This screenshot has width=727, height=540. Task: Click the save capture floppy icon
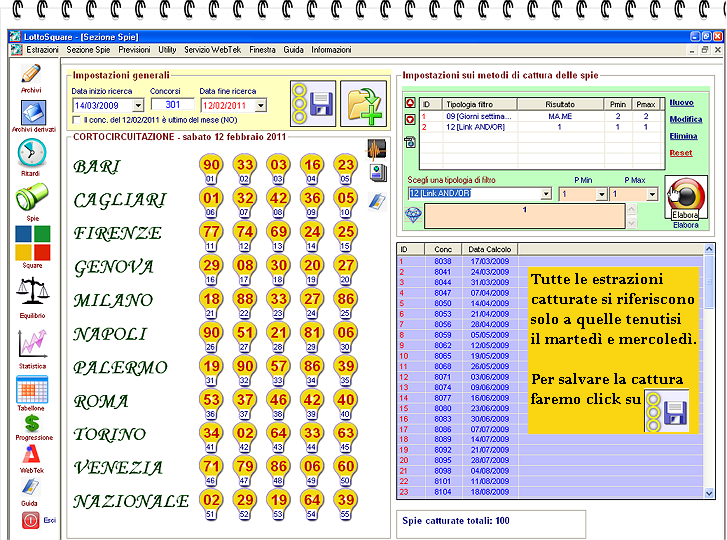point(313,103)
